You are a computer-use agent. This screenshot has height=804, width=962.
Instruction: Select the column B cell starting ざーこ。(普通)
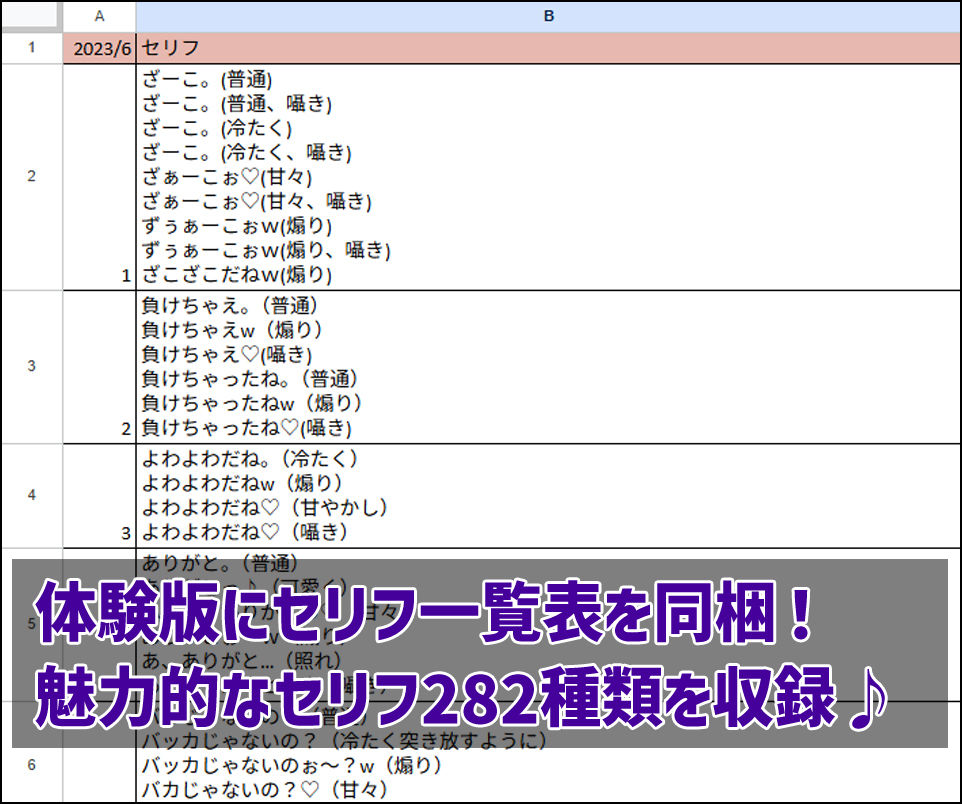tap(548, 177)
